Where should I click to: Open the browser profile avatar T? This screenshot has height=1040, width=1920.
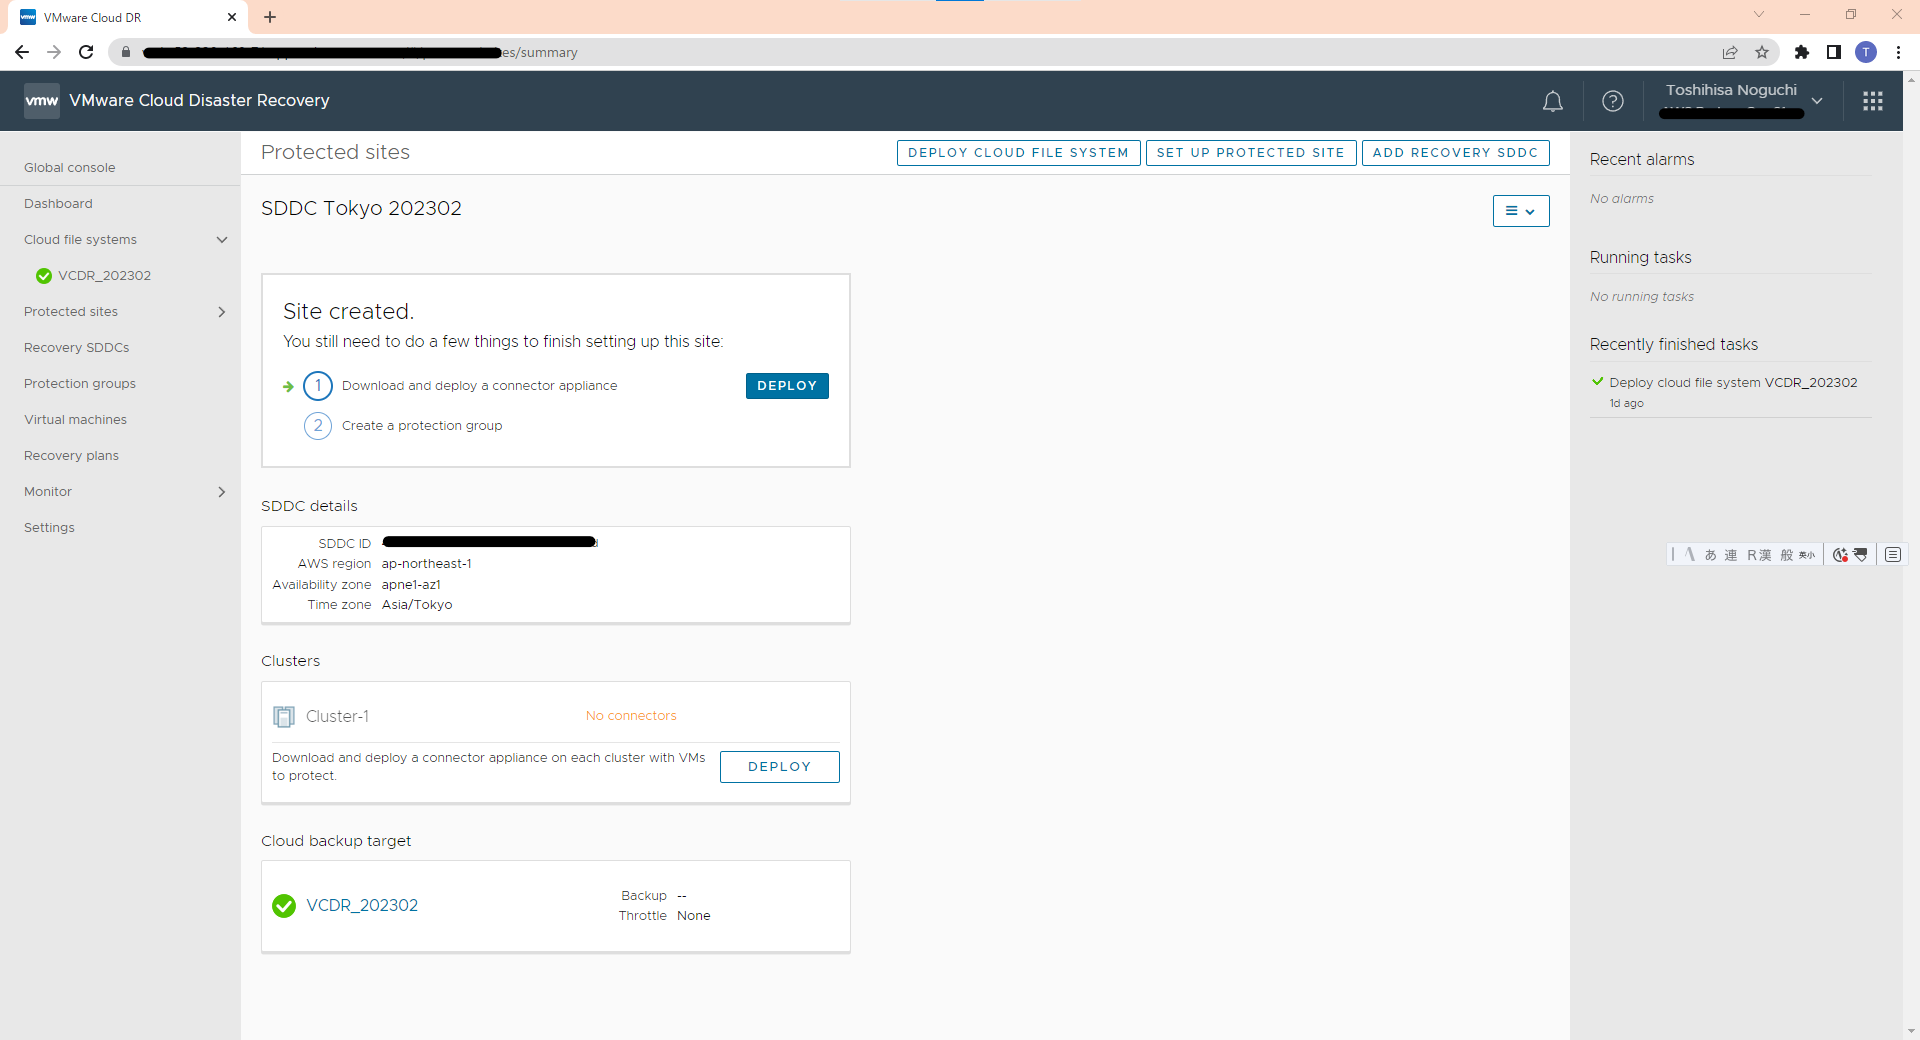click(x=1866, y=52)
